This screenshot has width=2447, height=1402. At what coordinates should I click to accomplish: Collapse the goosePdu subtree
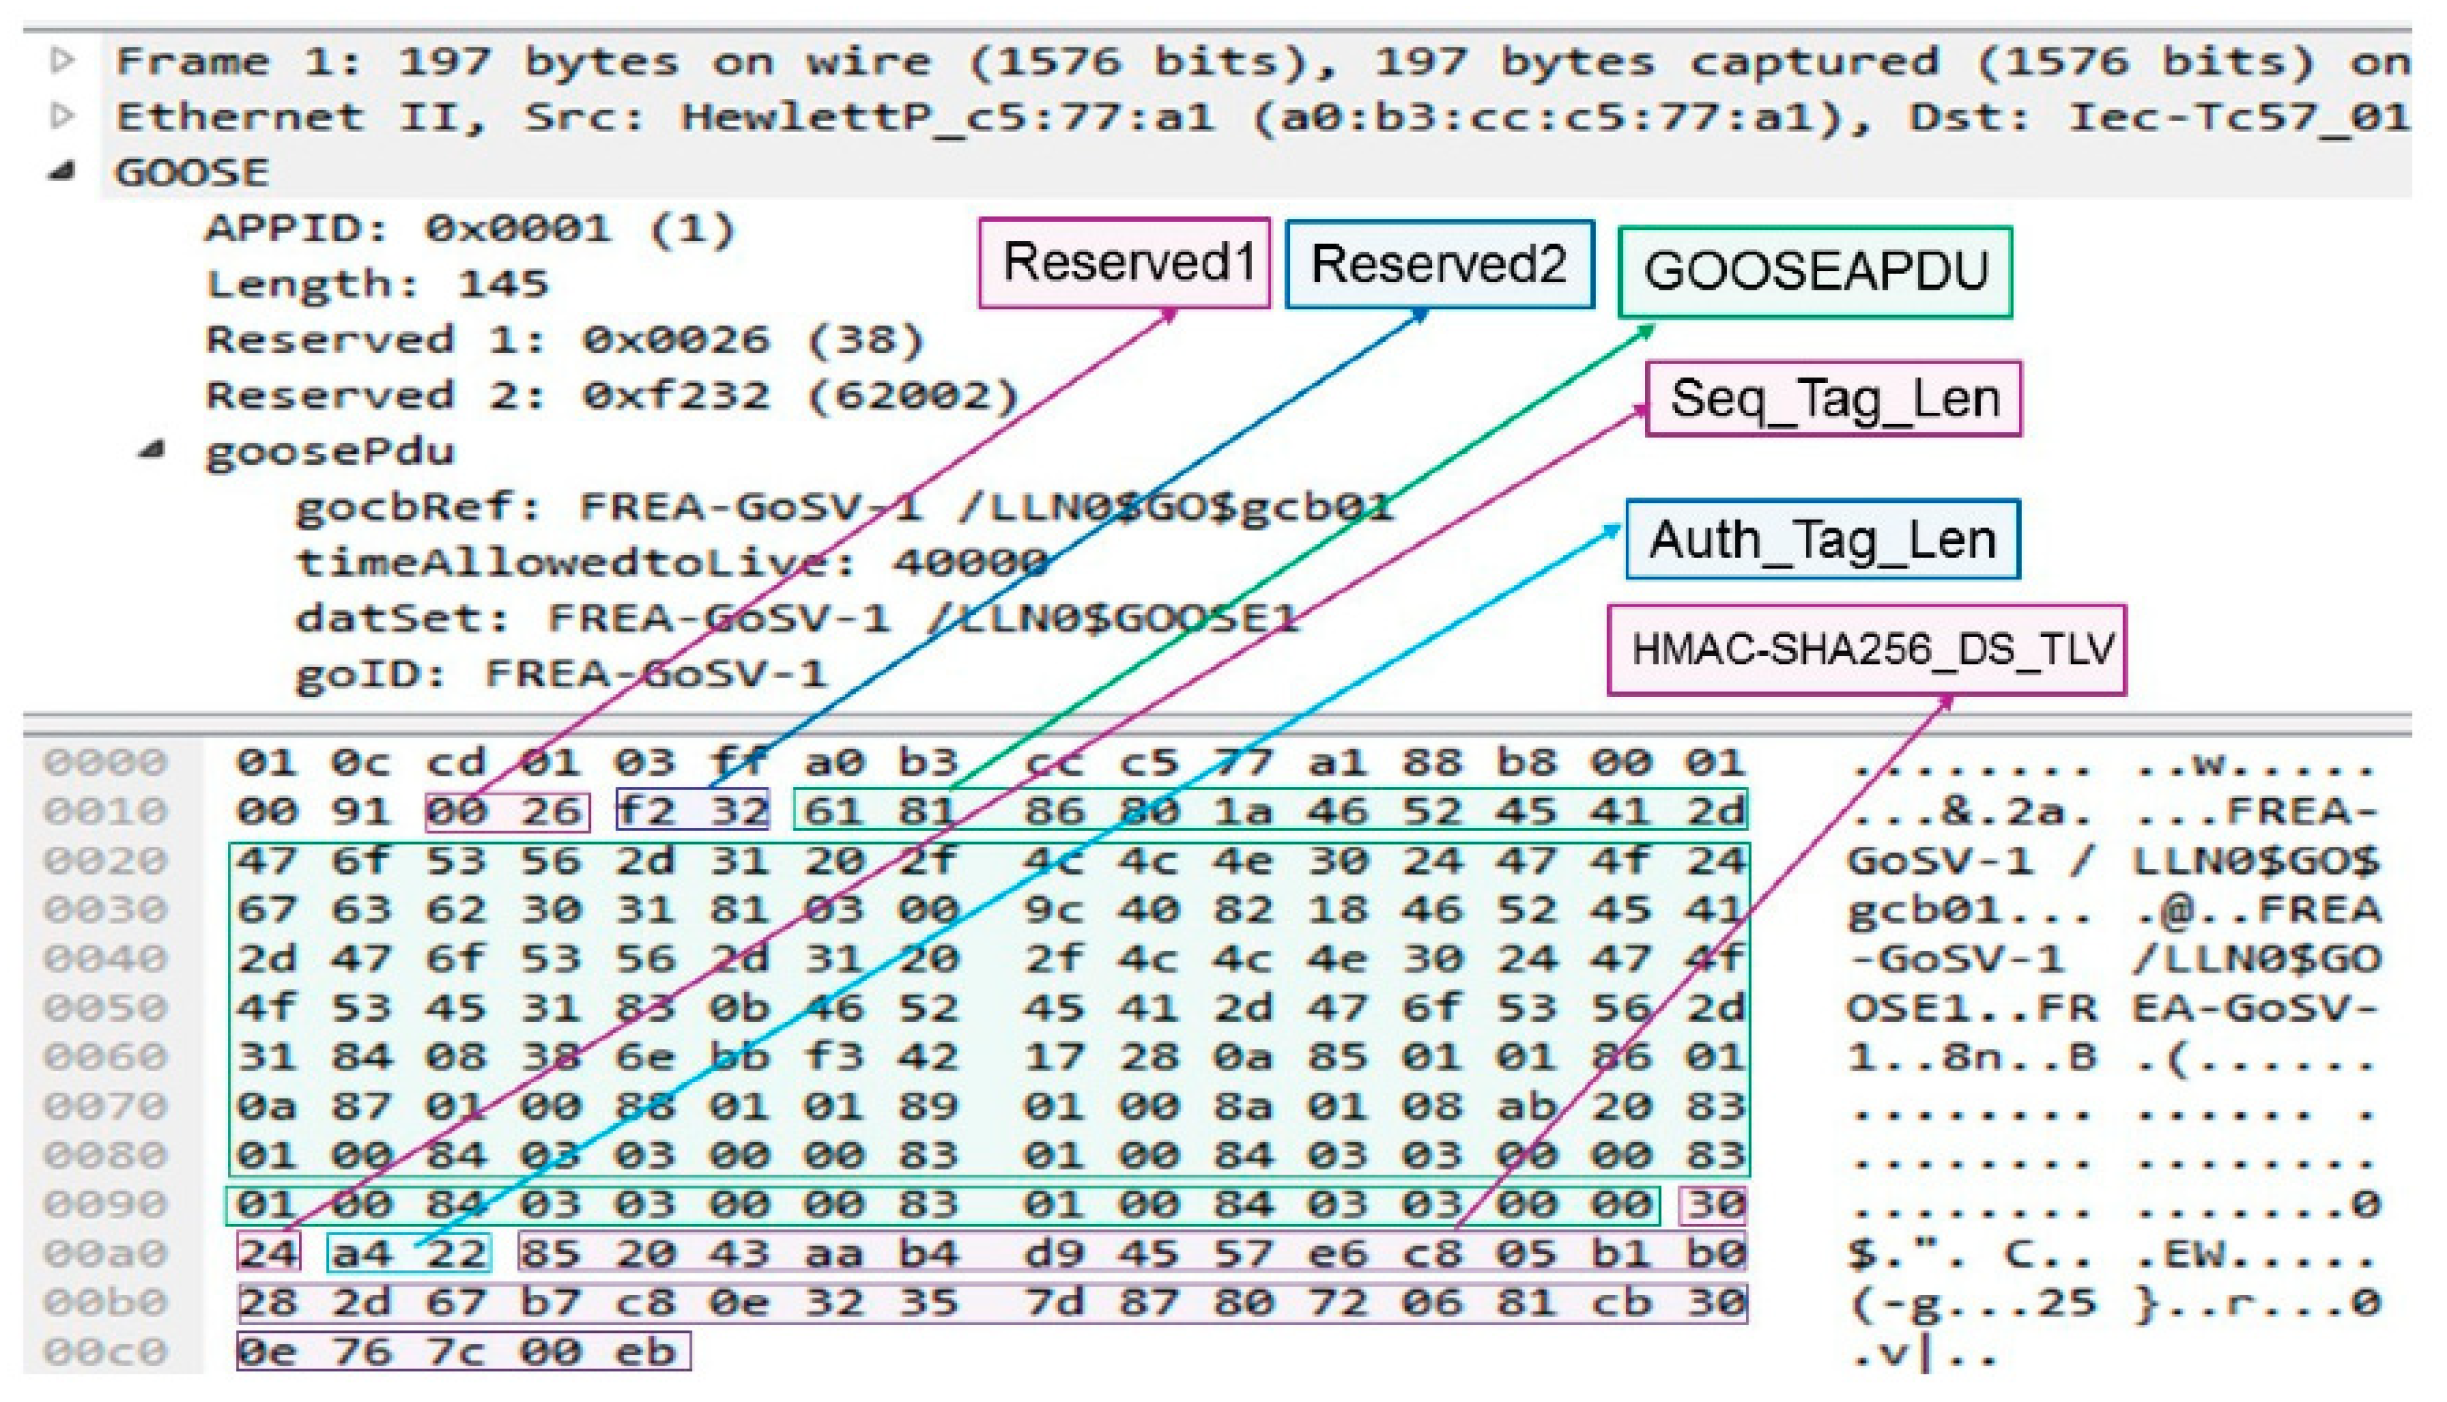tap(152, 450)
